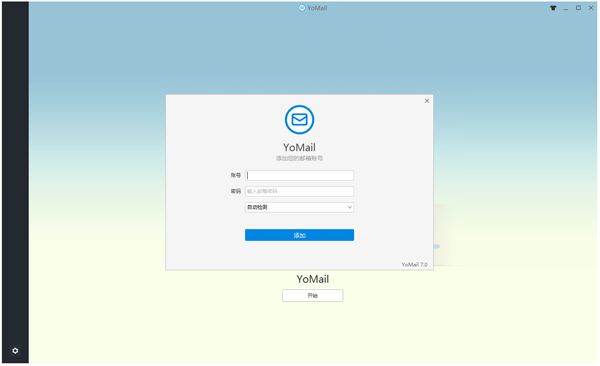Expand the 自动检测 protocol dropdown arrow
The image size is (600, 366).
(349, 207)
